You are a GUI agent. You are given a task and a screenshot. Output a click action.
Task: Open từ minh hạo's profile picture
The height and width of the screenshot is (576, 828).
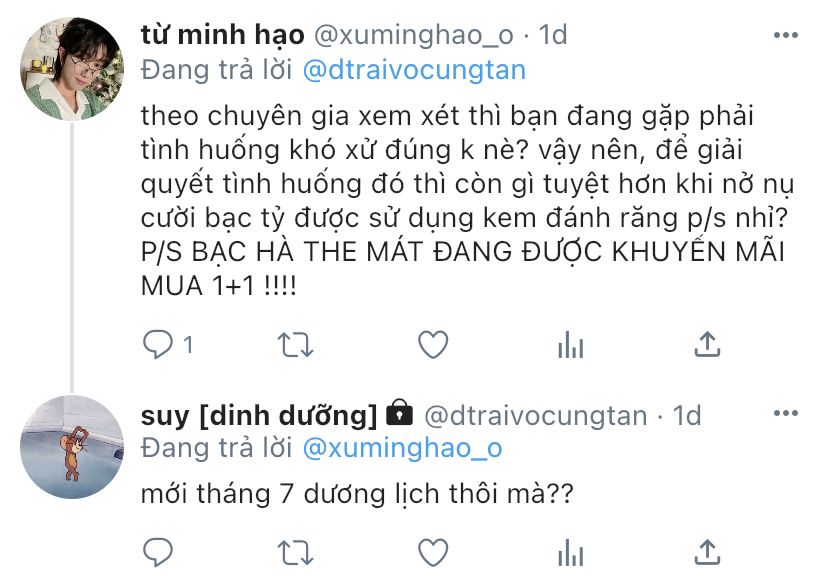pos(72,69)
